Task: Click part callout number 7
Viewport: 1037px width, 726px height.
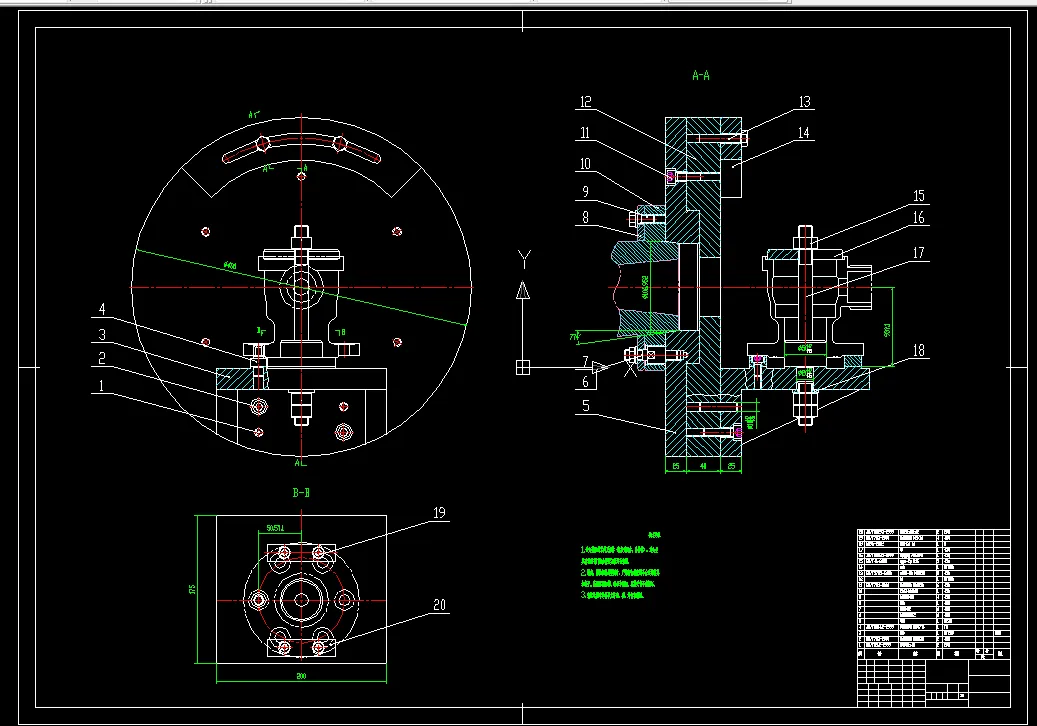Action: click(585, 362)
